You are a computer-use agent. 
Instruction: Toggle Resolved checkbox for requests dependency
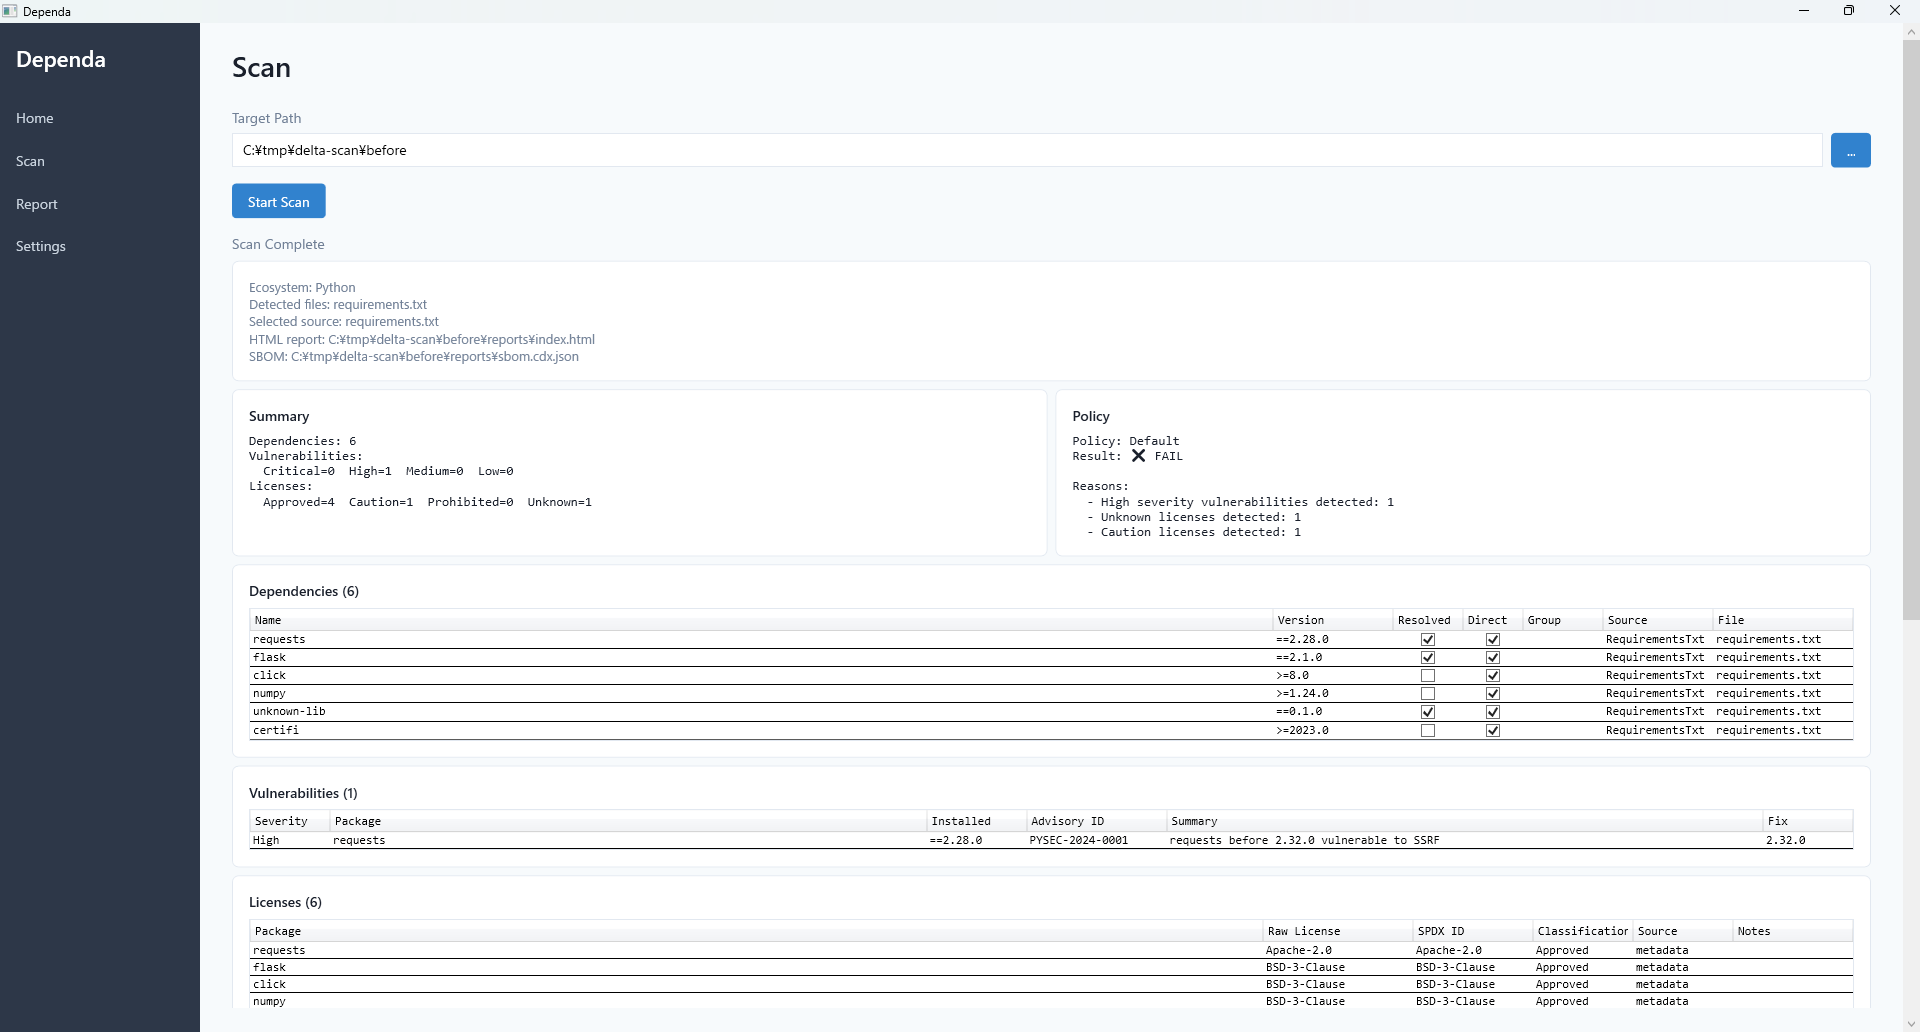pyautogui.click(x=1427, y=640)
